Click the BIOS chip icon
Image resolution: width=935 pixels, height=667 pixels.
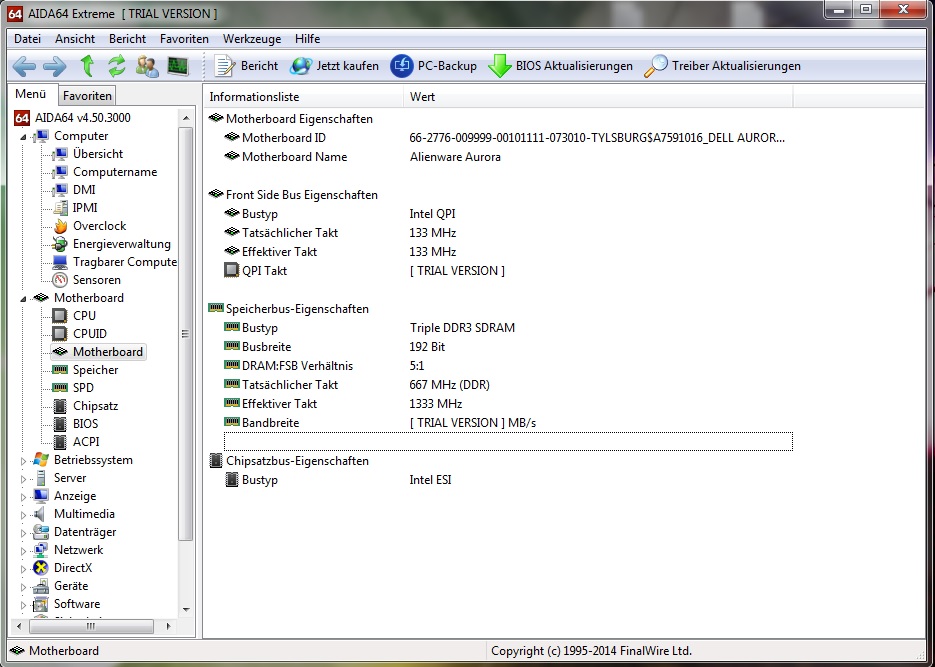[x=60, y=424]
